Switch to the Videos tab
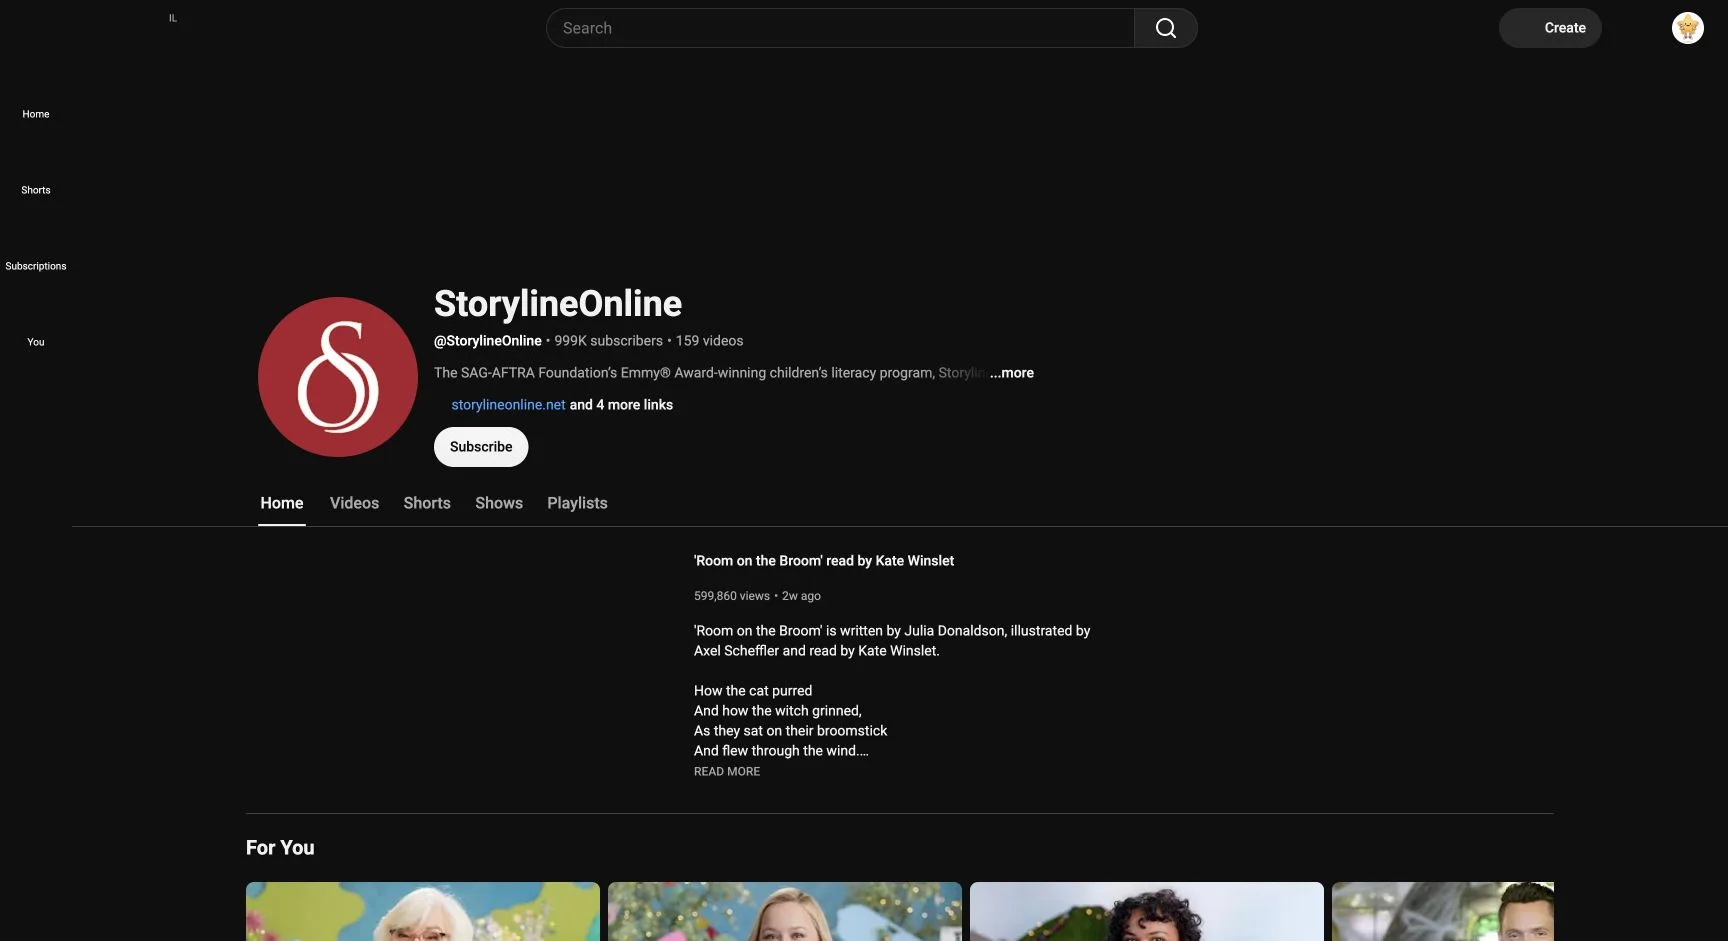 click(x=354, y=503)
